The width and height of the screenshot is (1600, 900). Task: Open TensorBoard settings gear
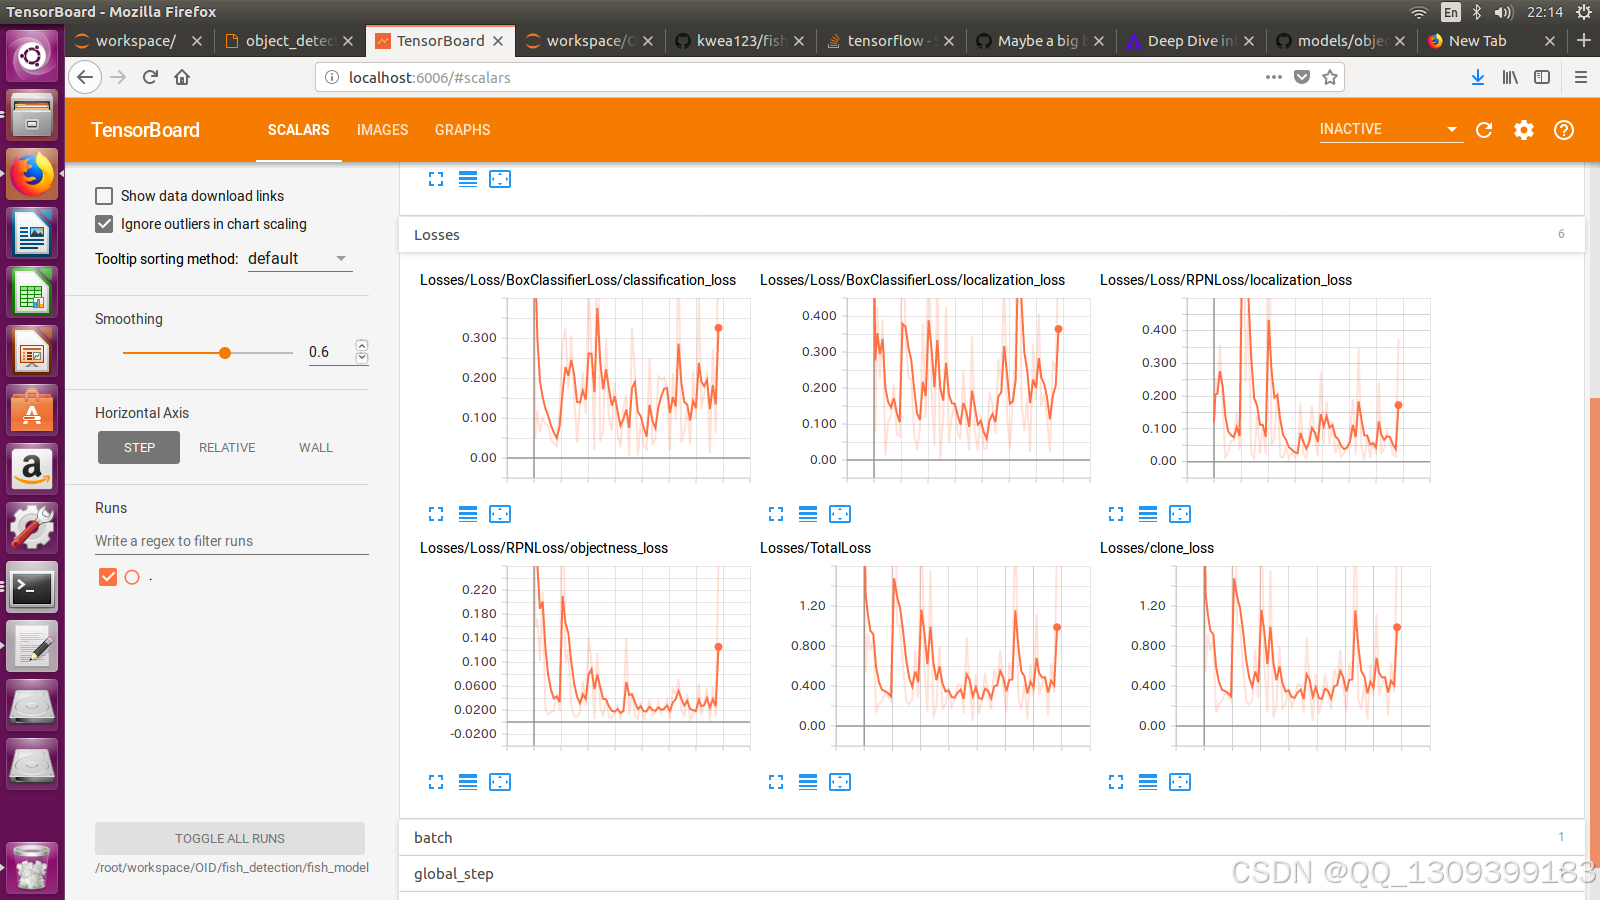click(x=1524, y=130)
